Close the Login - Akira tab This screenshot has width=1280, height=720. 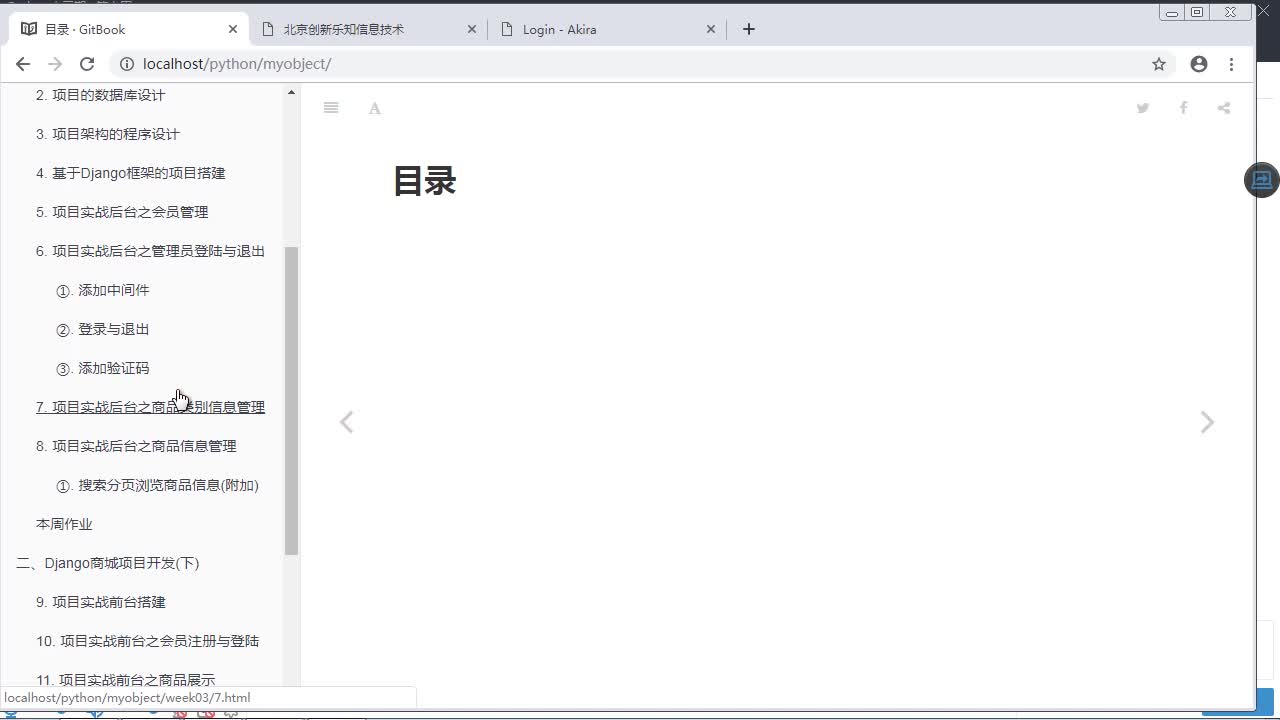point(711,29)
